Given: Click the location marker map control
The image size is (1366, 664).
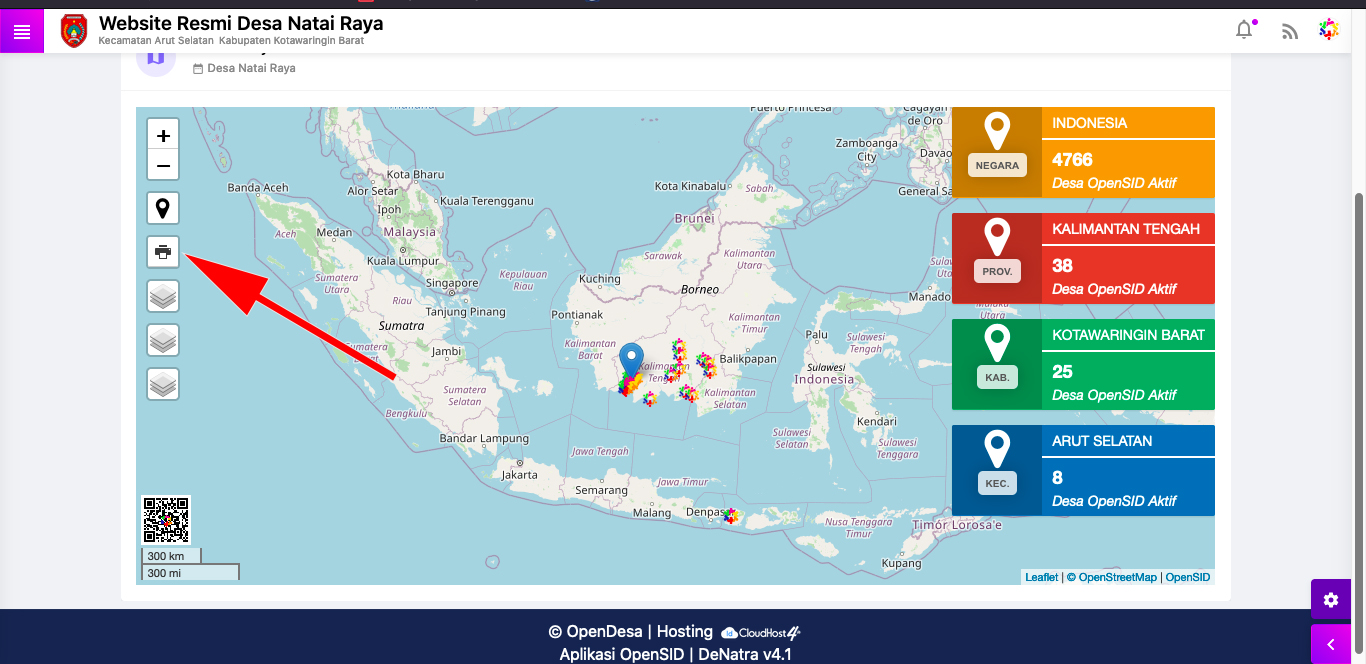Looking at the screenshot, I should pos(163,209).
